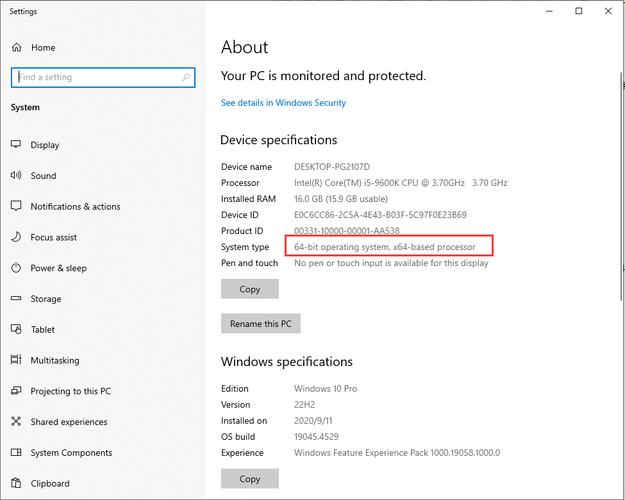Go to Shared experiences page
The image size is (625, 500).
pos(69,422)
